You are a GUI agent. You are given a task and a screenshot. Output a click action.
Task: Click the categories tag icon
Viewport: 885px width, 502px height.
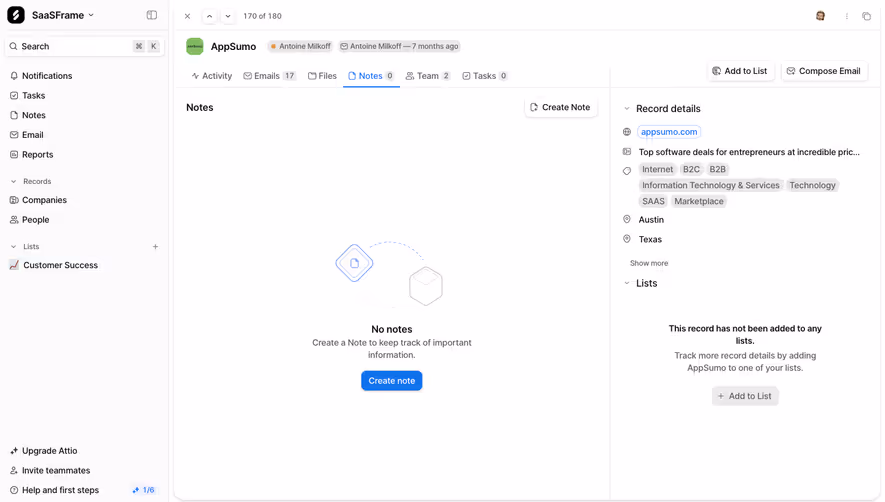coord(626,171)
